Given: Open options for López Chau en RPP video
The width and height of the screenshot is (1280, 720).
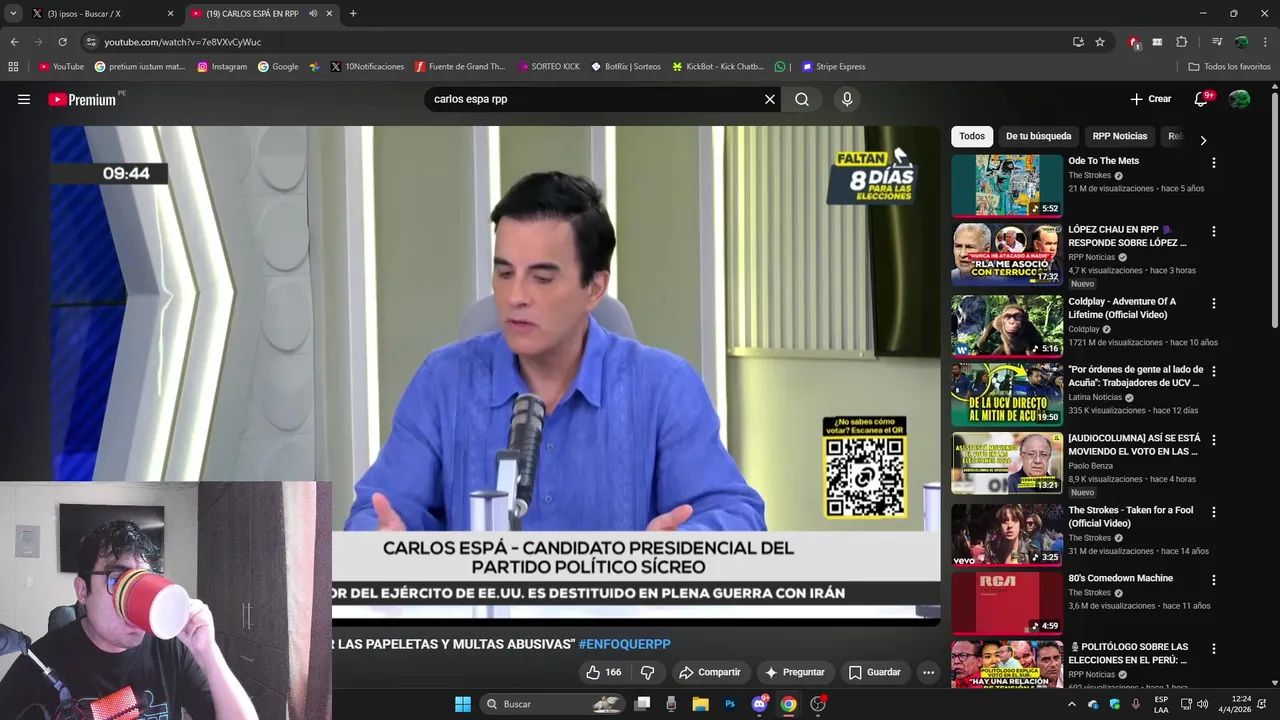Looking at the screenshot, I should click(1214, 231).
